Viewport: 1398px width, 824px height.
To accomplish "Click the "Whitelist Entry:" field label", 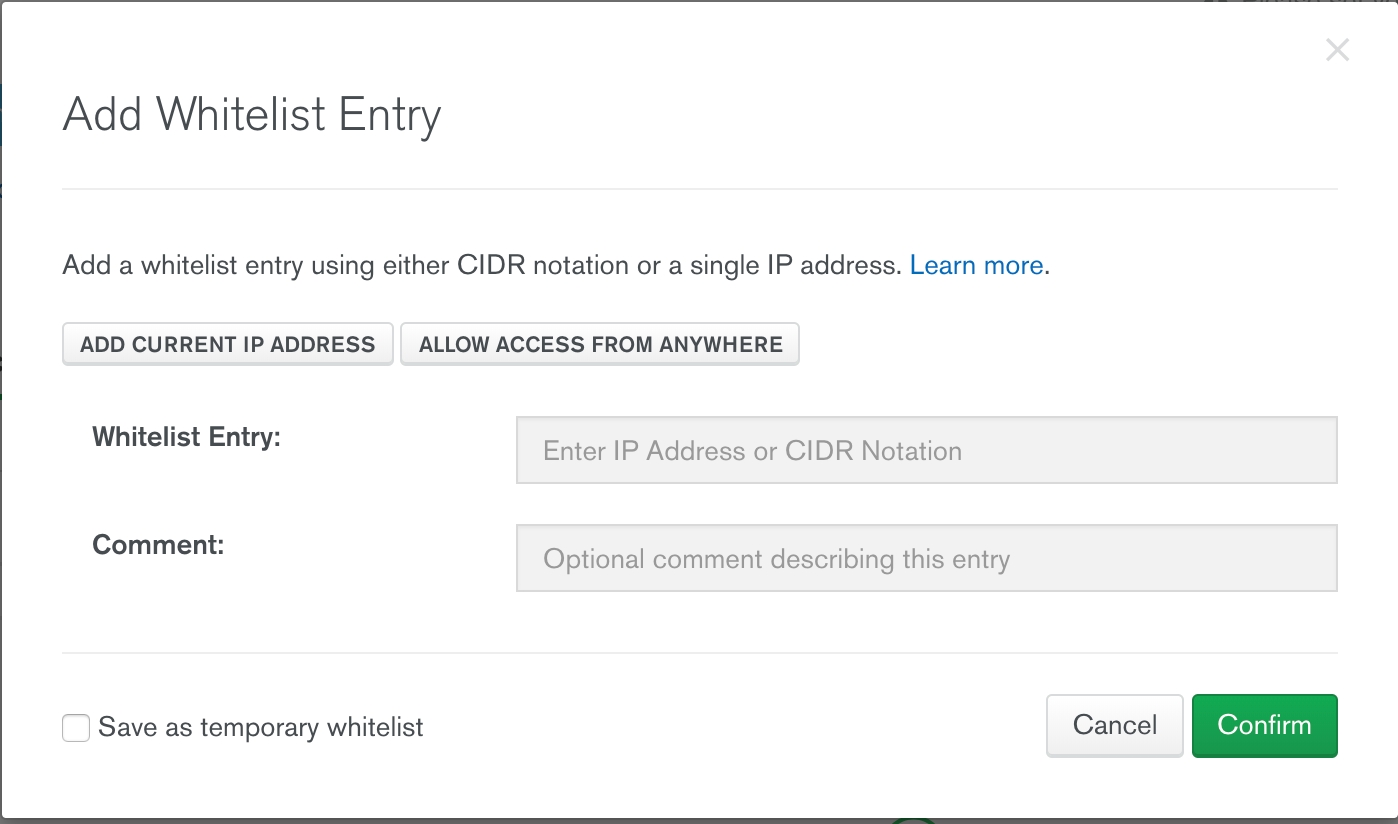I will (x=186, y=437).
